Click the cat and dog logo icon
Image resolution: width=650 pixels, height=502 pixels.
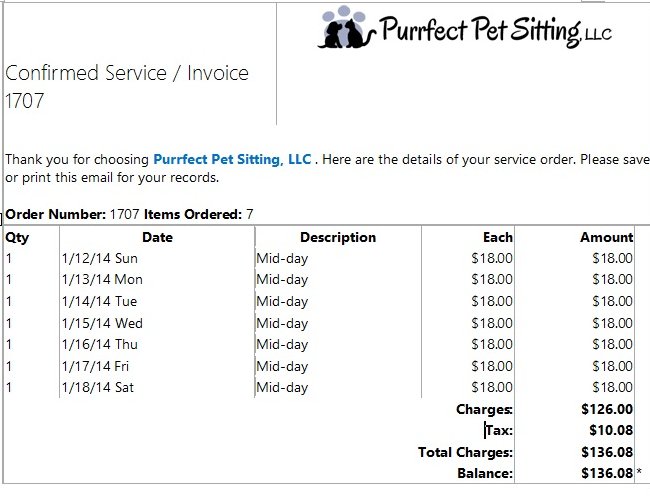pyautogui.click(x=346, y=29)
